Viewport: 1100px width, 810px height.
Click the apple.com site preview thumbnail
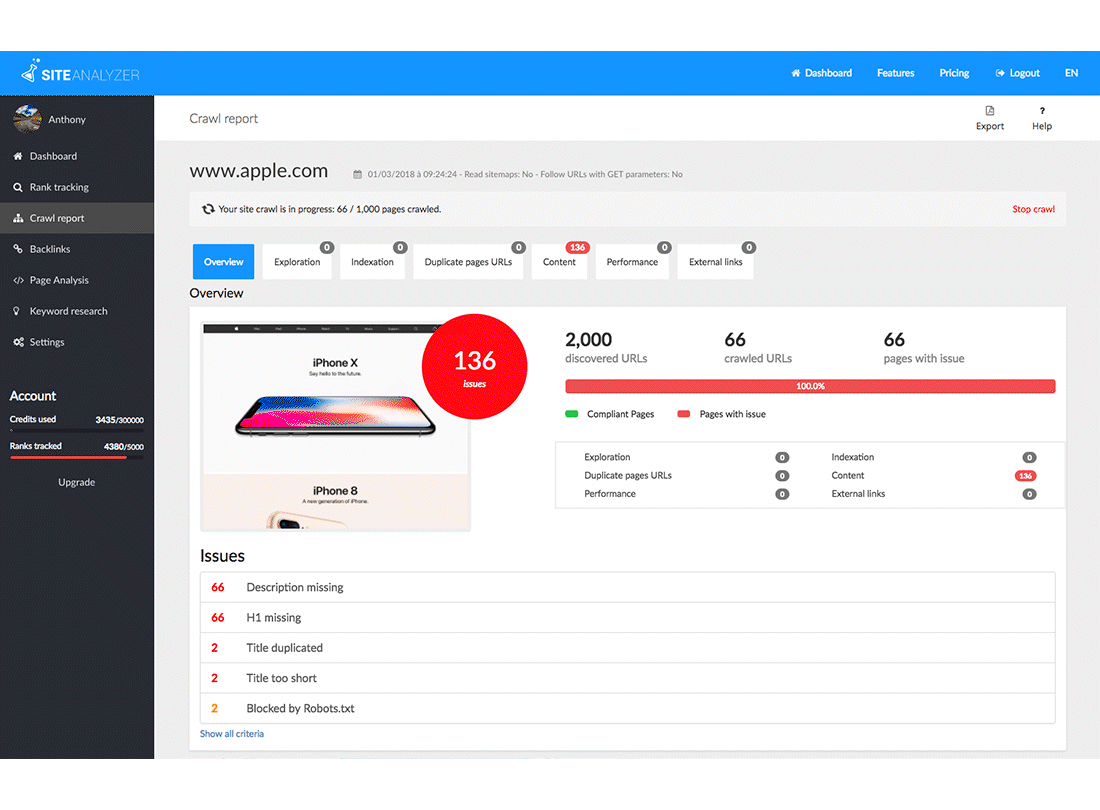pos(335,426)
